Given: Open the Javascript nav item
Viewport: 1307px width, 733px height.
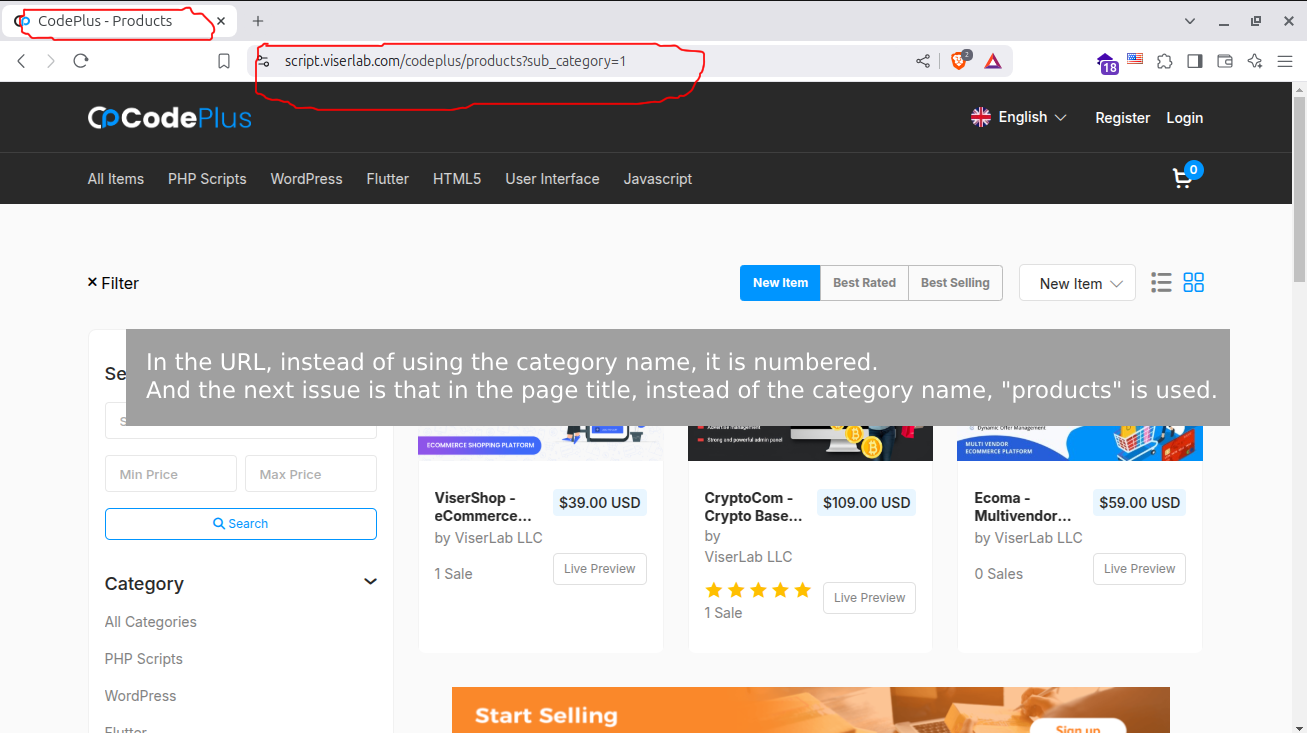Looking at the screenshot, I should pos(658,179).
